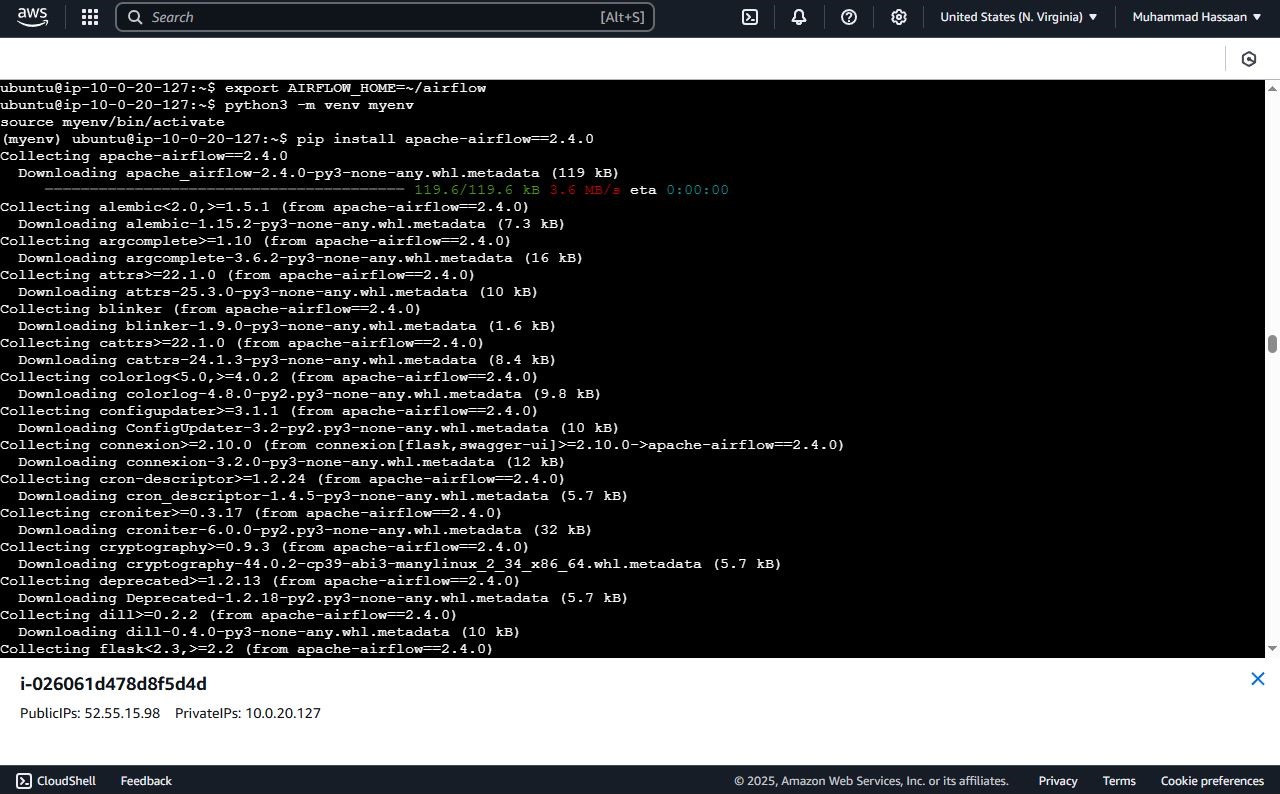Click the export AIRFLOW_HOME command line
The height and width of the screenshot is (794, 1280).
[x=243, y=88]
